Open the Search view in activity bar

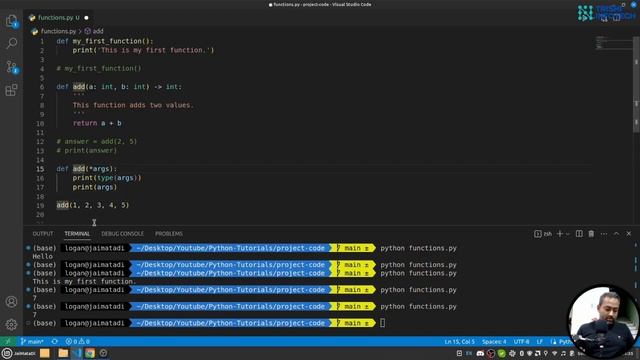click(x=11, y=43)
